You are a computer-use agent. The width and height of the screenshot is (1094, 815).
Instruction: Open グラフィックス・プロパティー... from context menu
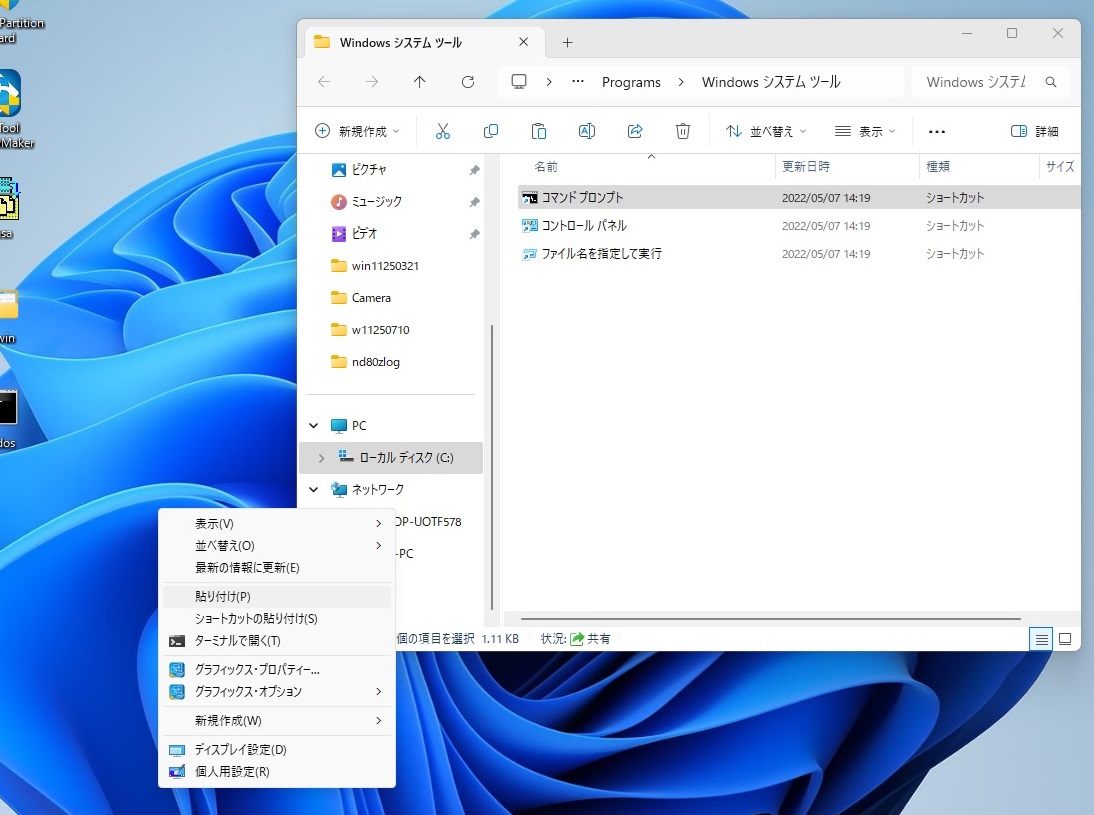coord(277,670)
